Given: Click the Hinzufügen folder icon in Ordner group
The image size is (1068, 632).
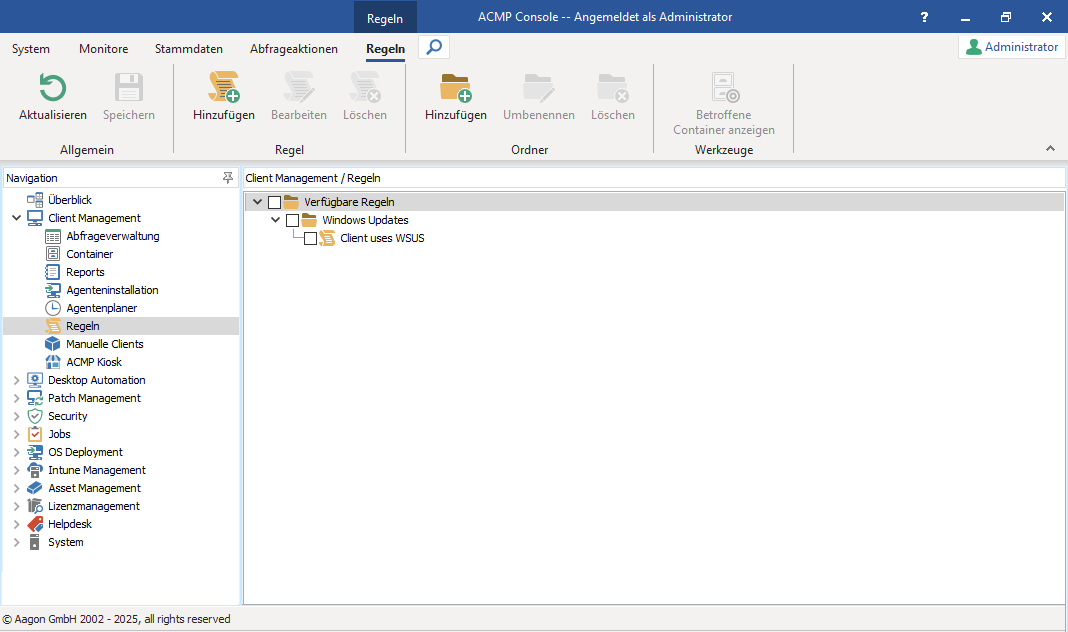Looking at the screenshot, I should [455, 89].
